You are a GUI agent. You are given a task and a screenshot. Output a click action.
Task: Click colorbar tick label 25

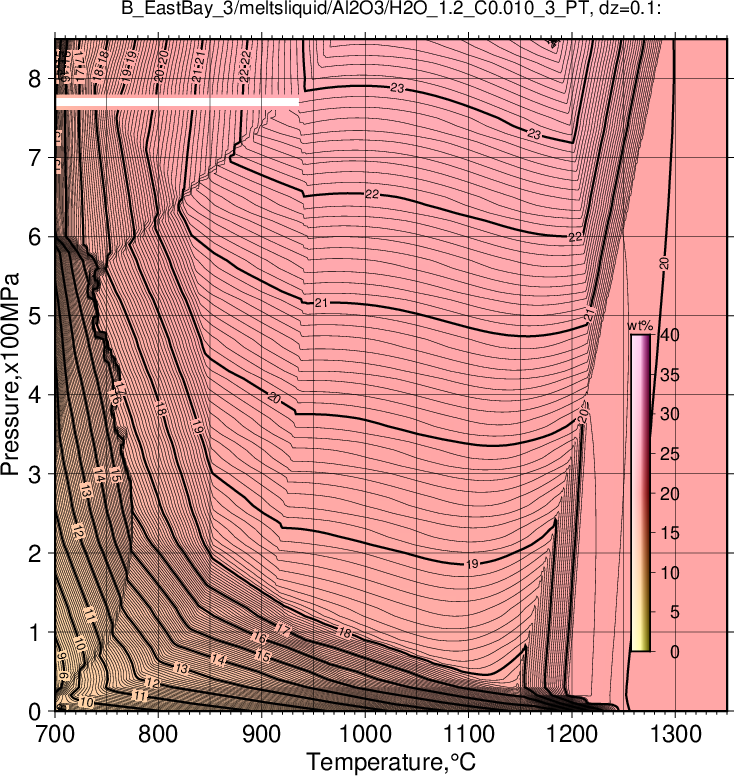pos(670,454)
